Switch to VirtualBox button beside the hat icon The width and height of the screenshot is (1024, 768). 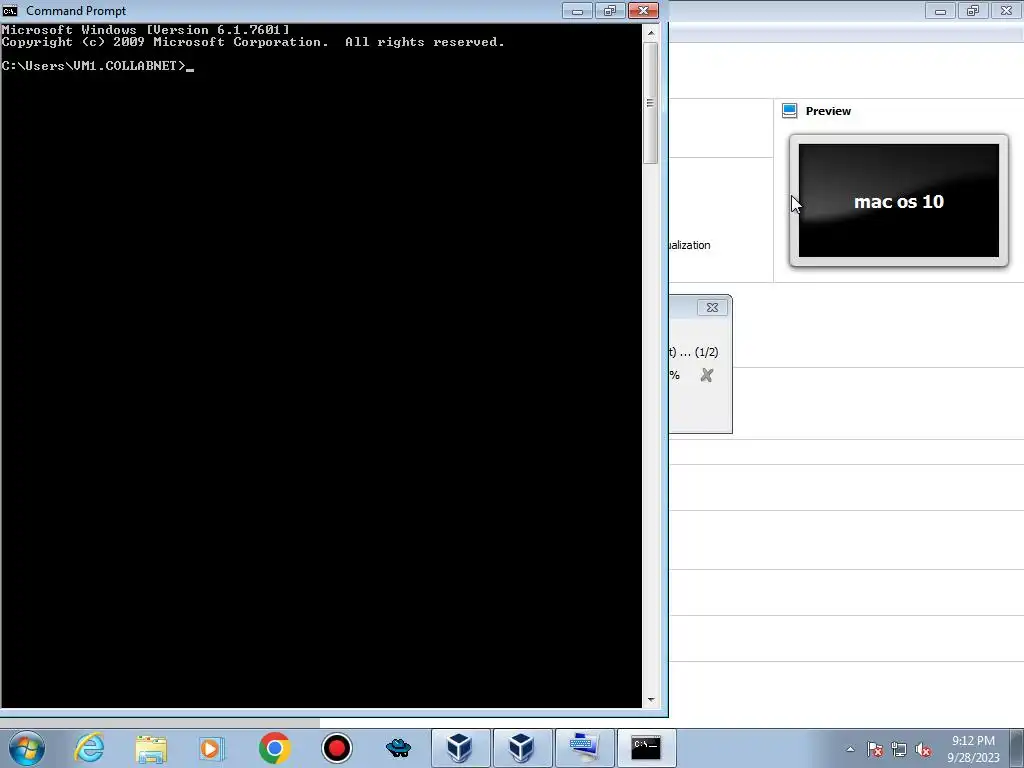tap(460, 748)
